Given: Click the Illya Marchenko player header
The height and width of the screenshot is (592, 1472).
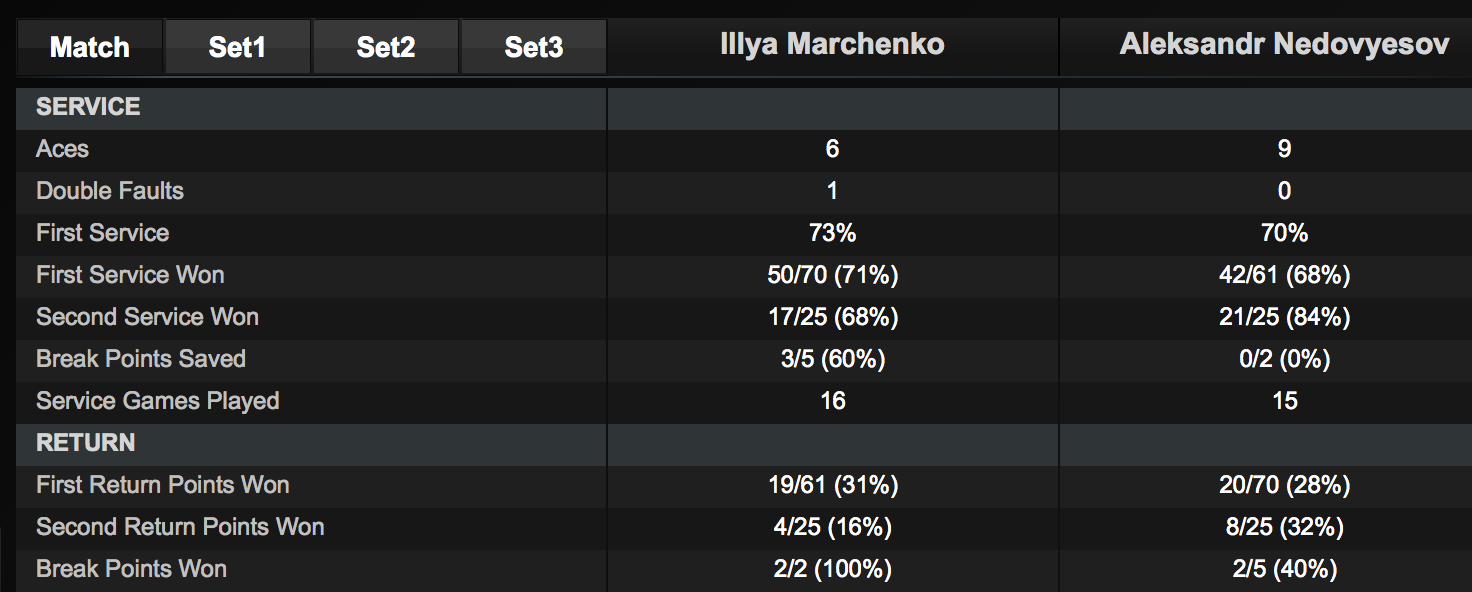Looking at the screenshot, I should point(832,44).
